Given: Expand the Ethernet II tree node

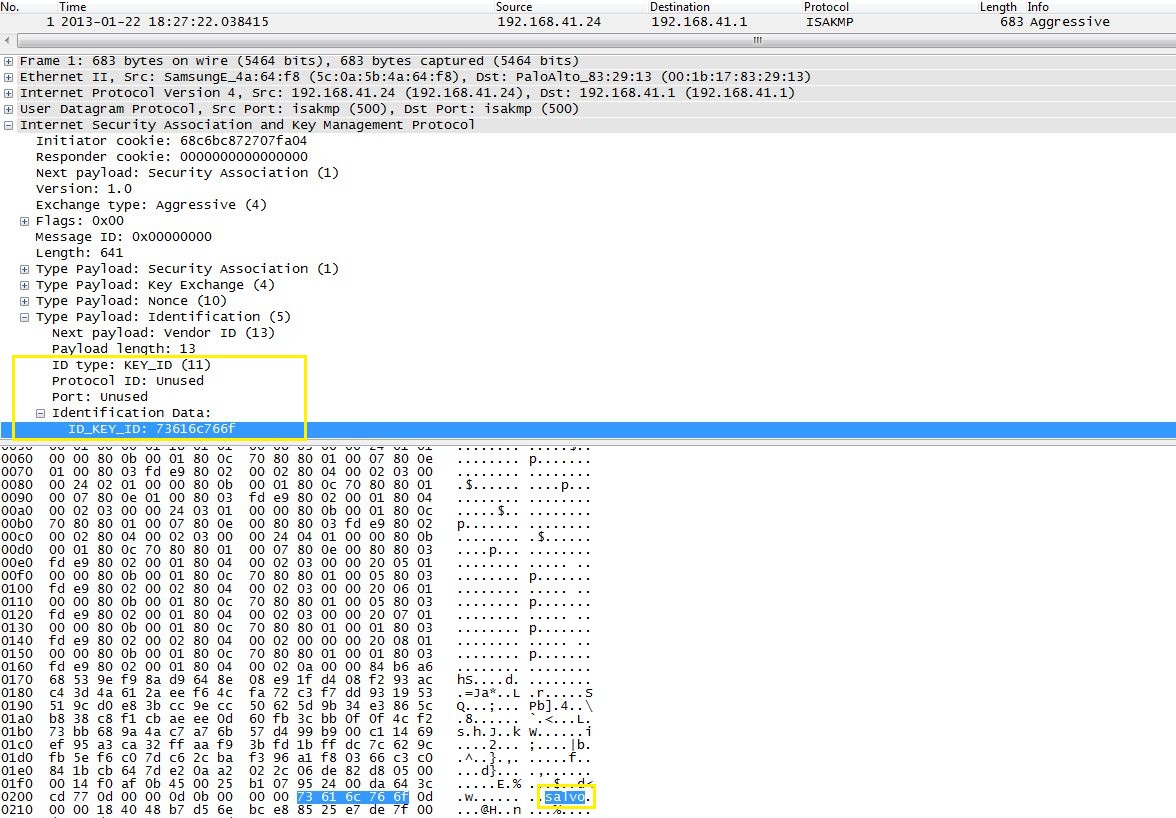Looking at the screenshot, I should coord(8,77).
